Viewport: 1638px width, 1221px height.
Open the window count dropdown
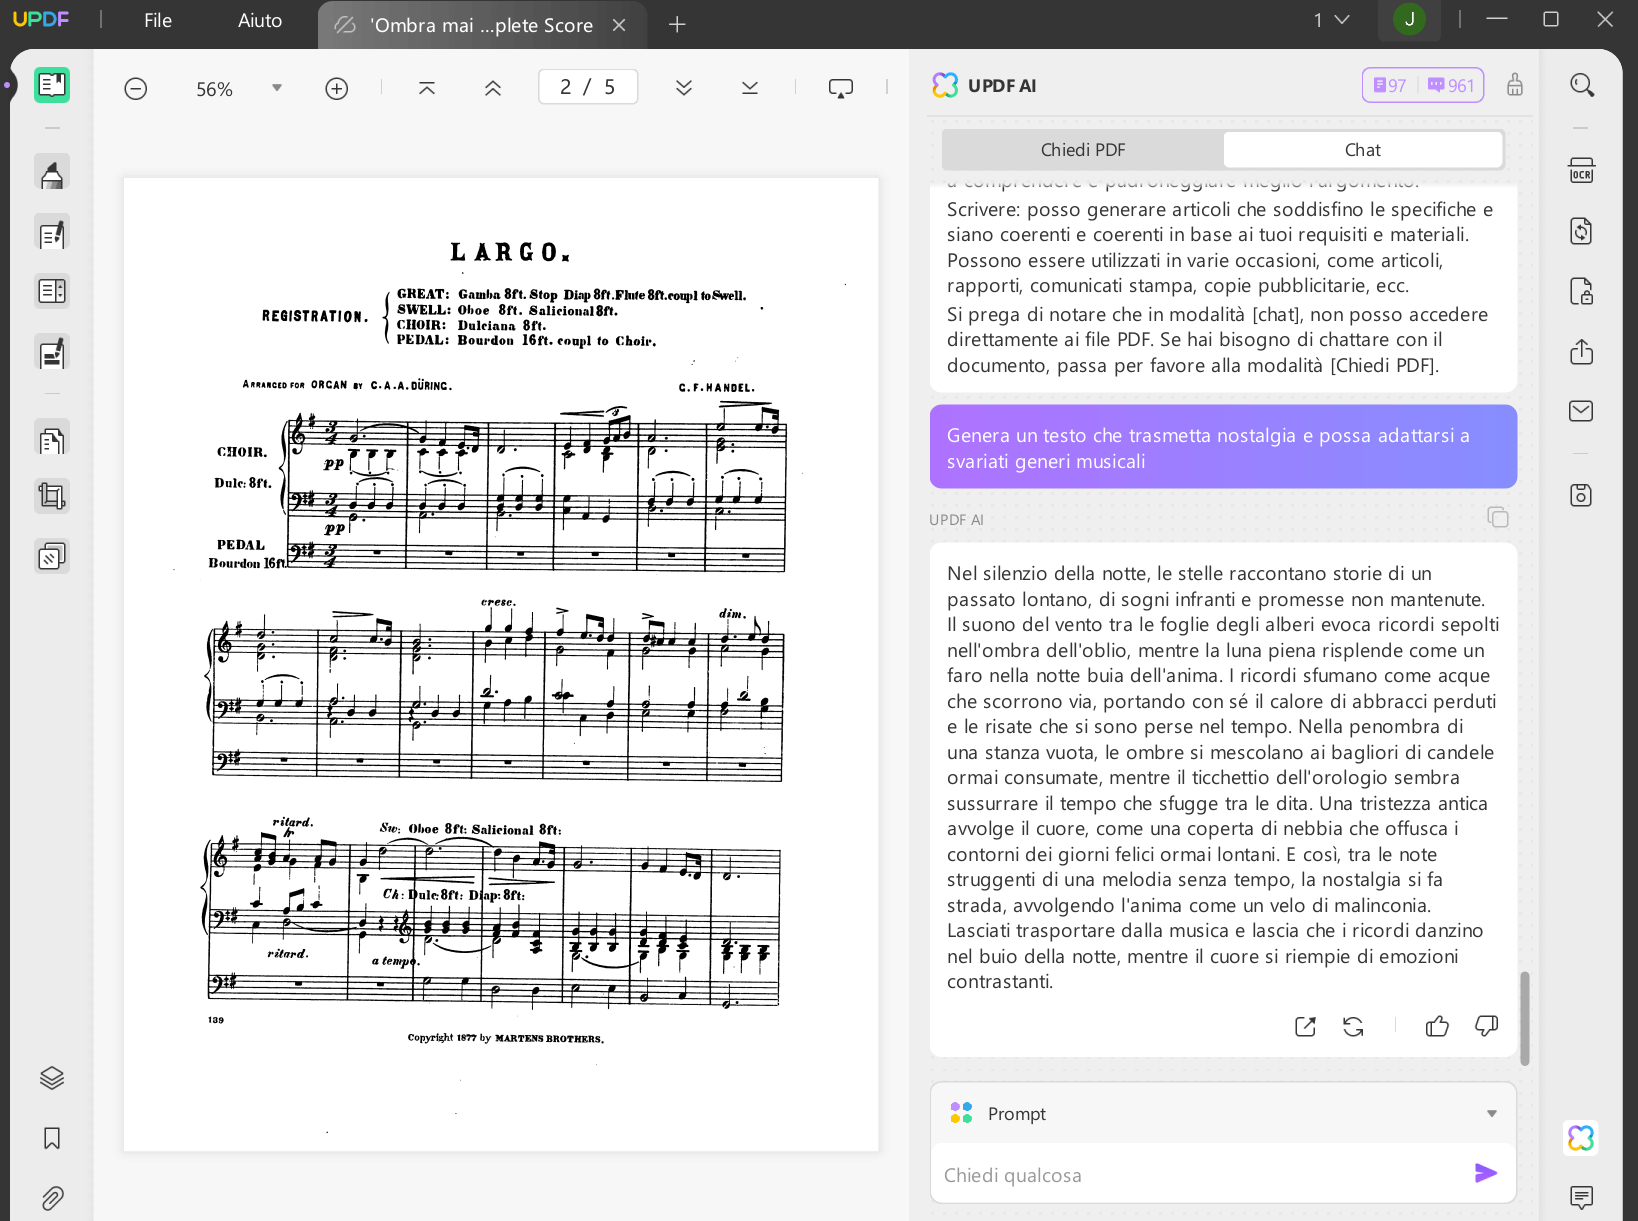pyautogui.click(x=1332, y=20)
